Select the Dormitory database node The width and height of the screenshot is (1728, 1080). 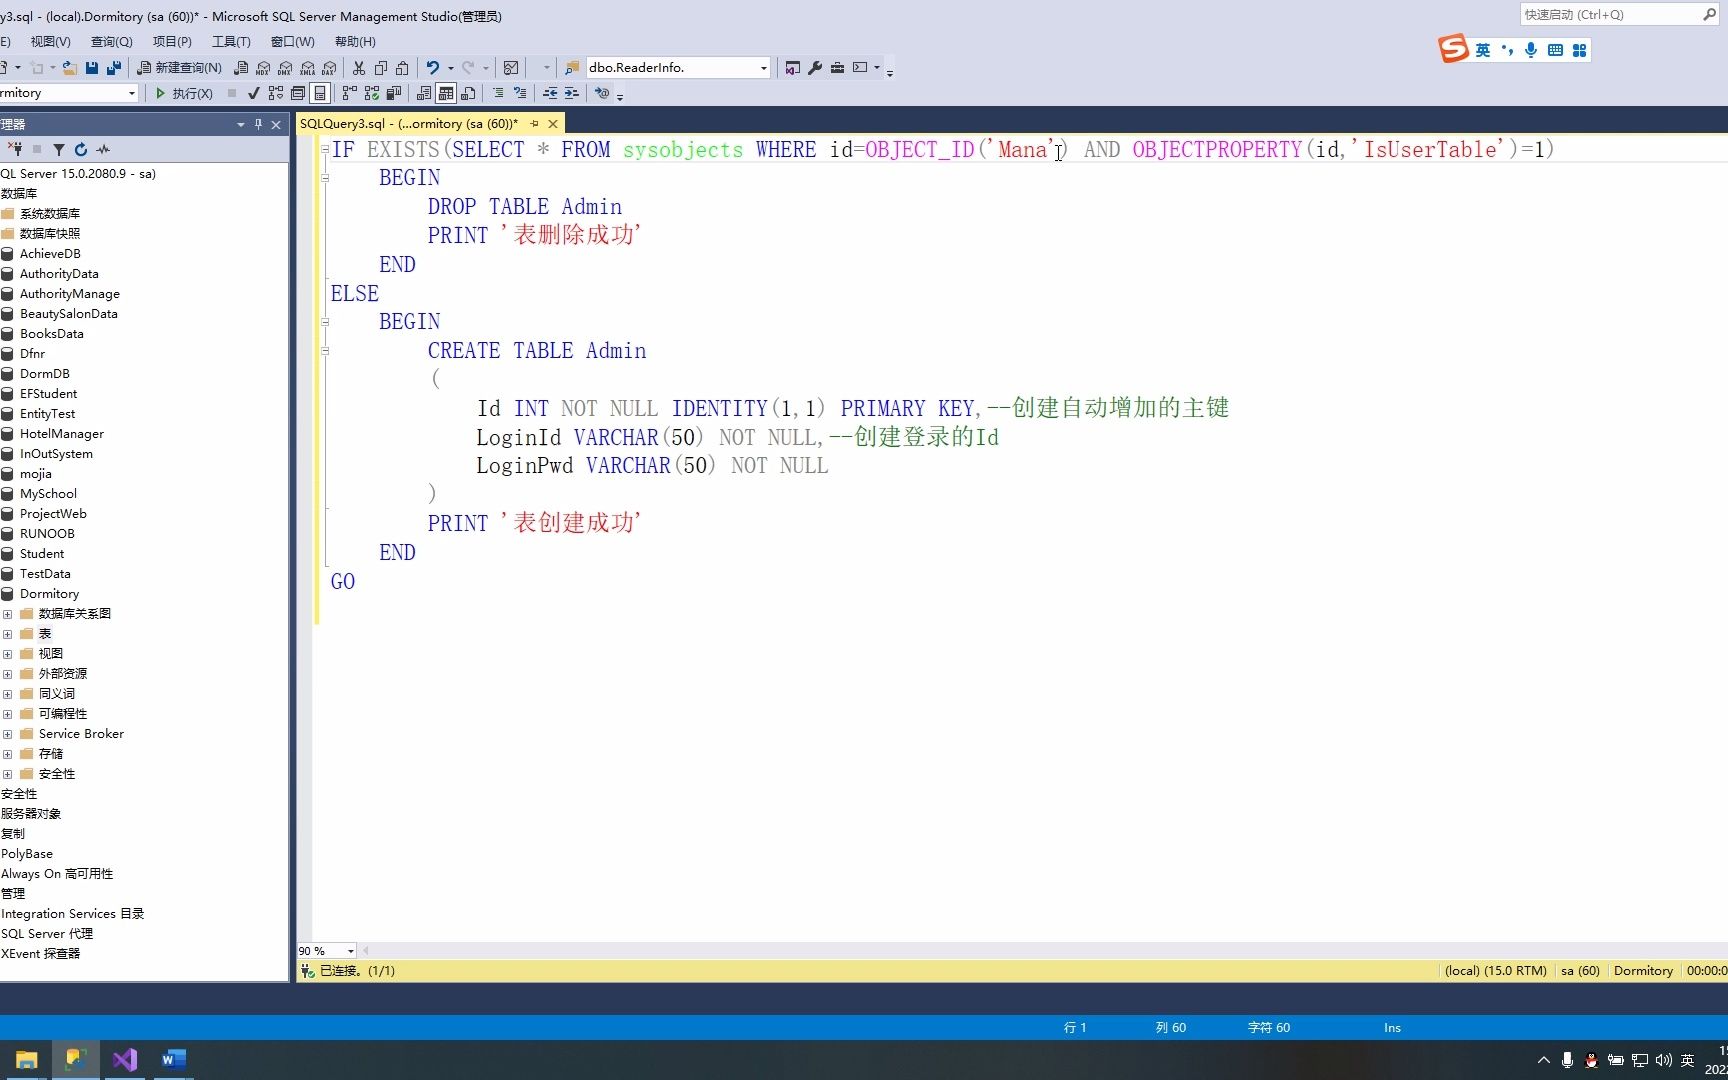[49, 593]
